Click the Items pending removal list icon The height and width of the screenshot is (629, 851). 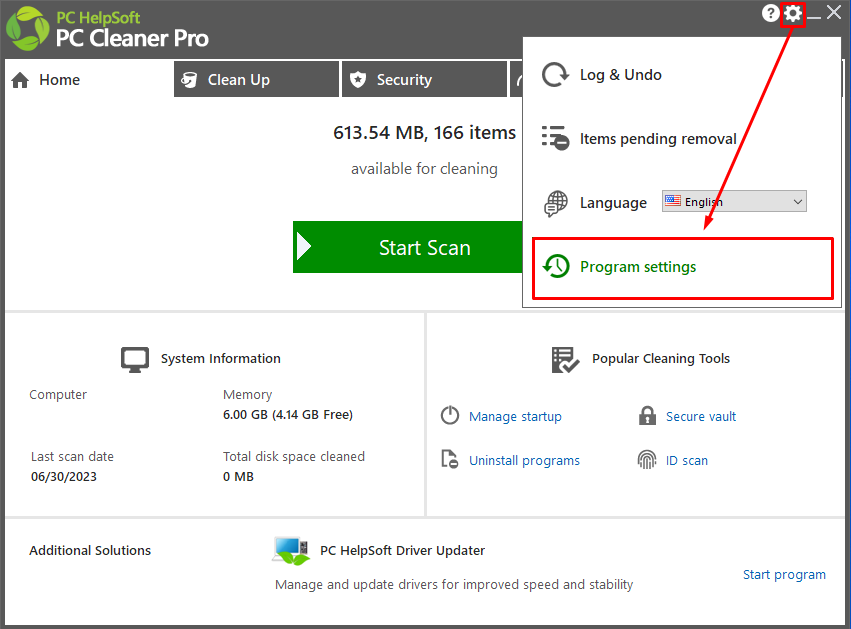[555, 138]
